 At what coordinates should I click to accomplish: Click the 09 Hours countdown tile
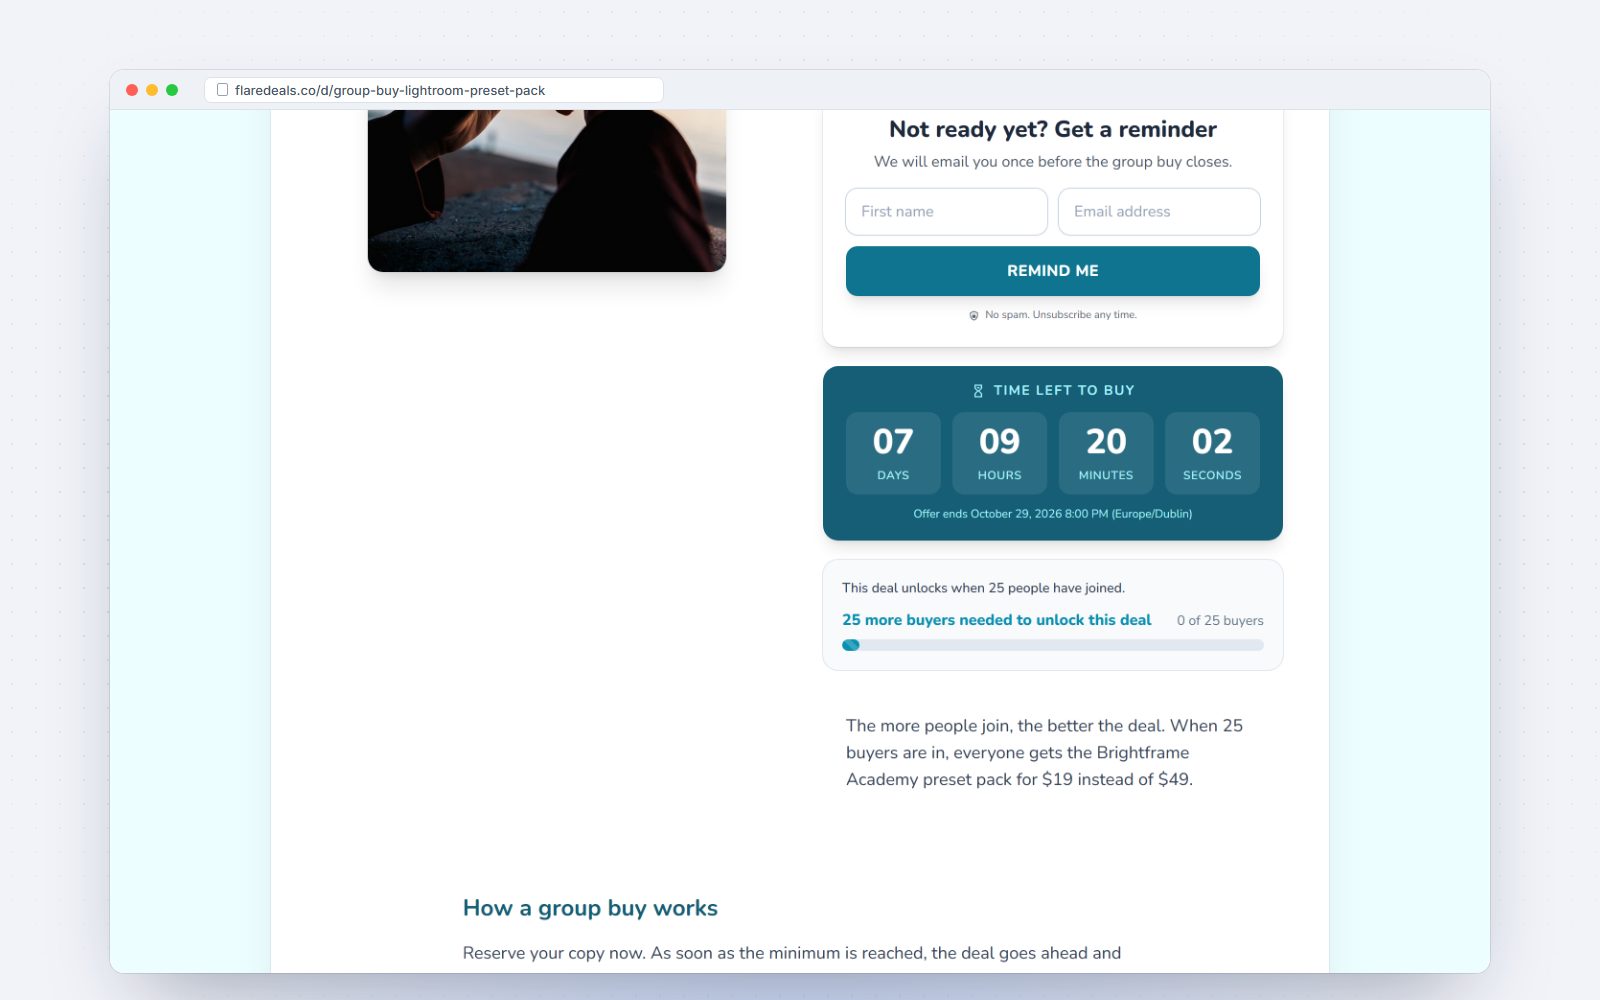click(1000, 453)
